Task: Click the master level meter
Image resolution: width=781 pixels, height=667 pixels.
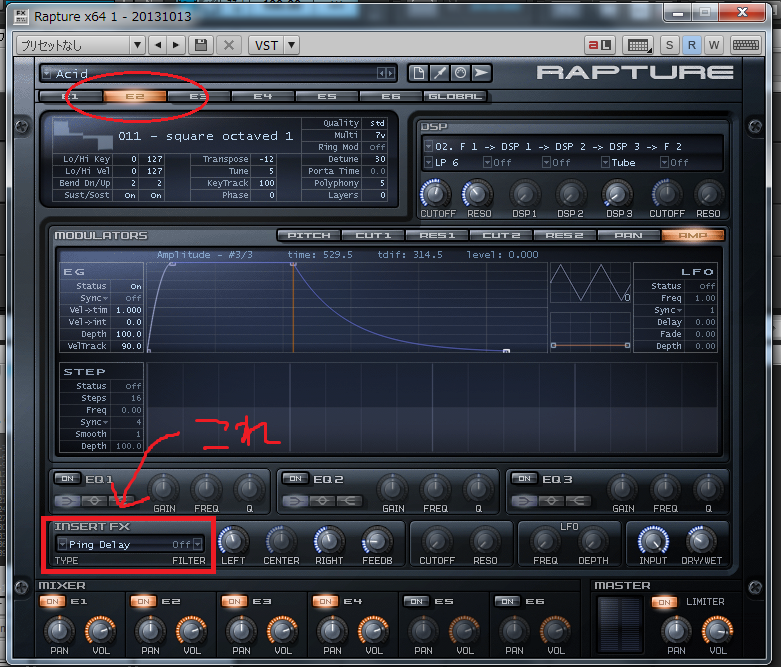Action: (620, 624)
